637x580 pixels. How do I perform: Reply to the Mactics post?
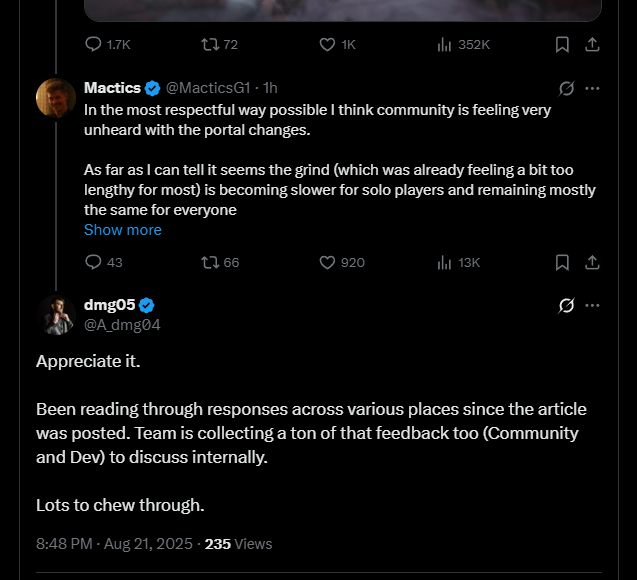[x=94, y=262]
